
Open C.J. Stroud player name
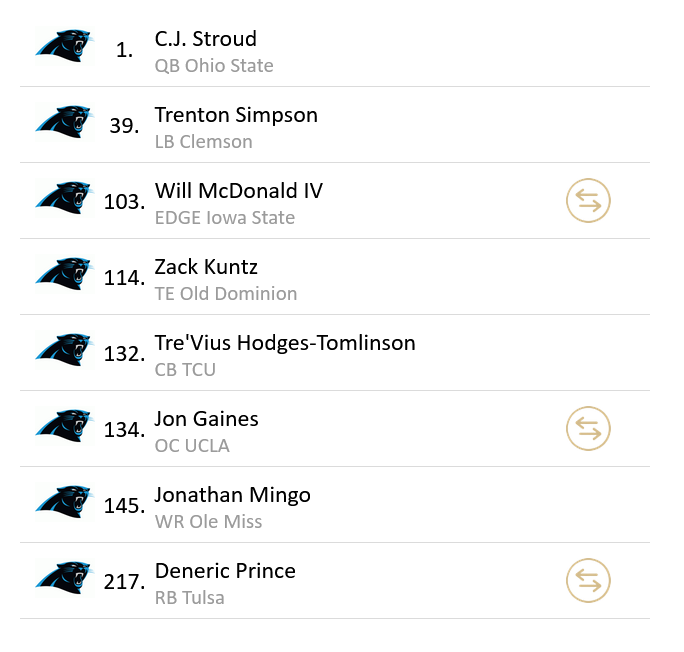click(x=205, y=39)
